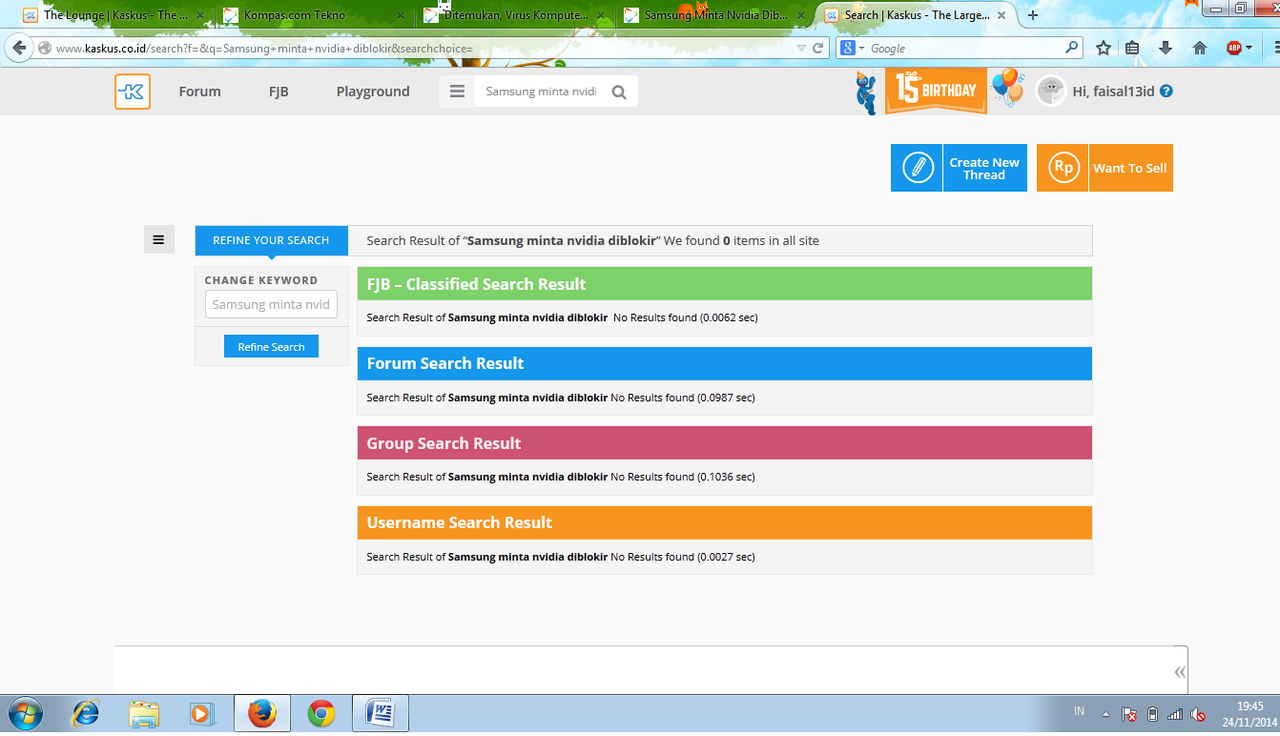Click the Hi, faisal13id username

click(x=1113, y=91)
